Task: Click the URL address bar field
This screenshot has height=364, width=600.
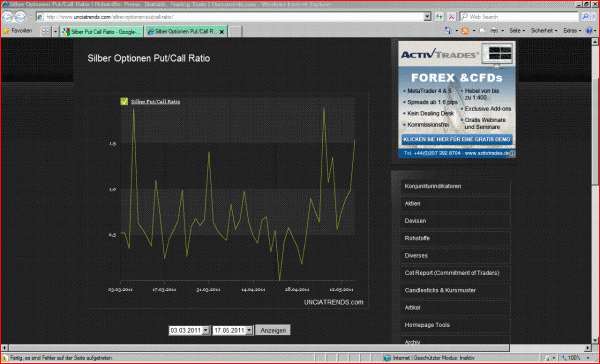Action: [233, 17]
